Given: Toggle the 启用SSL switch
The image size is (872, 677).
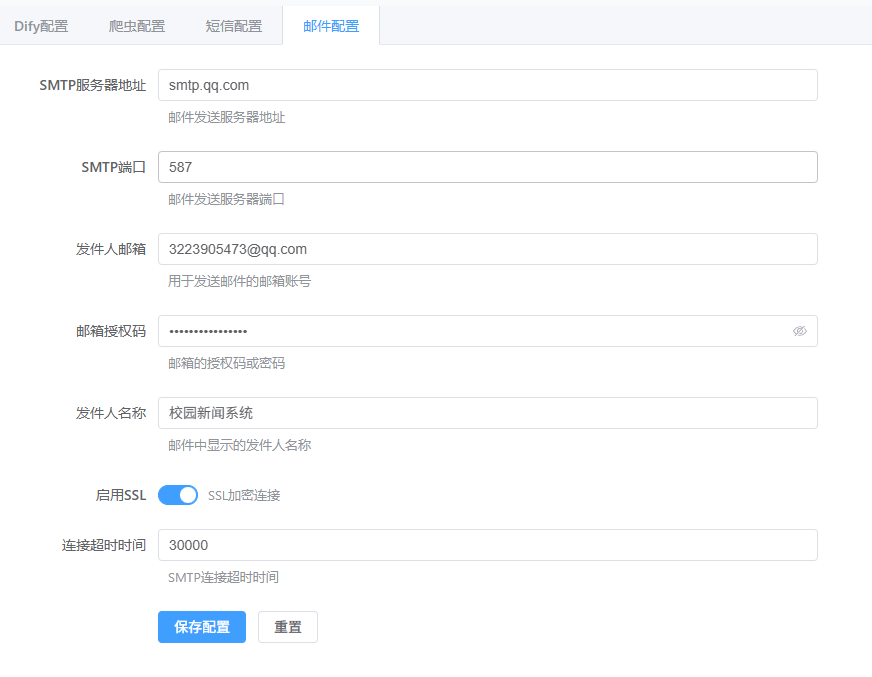Looking at the screenshot, I should [x=178, y=495].
